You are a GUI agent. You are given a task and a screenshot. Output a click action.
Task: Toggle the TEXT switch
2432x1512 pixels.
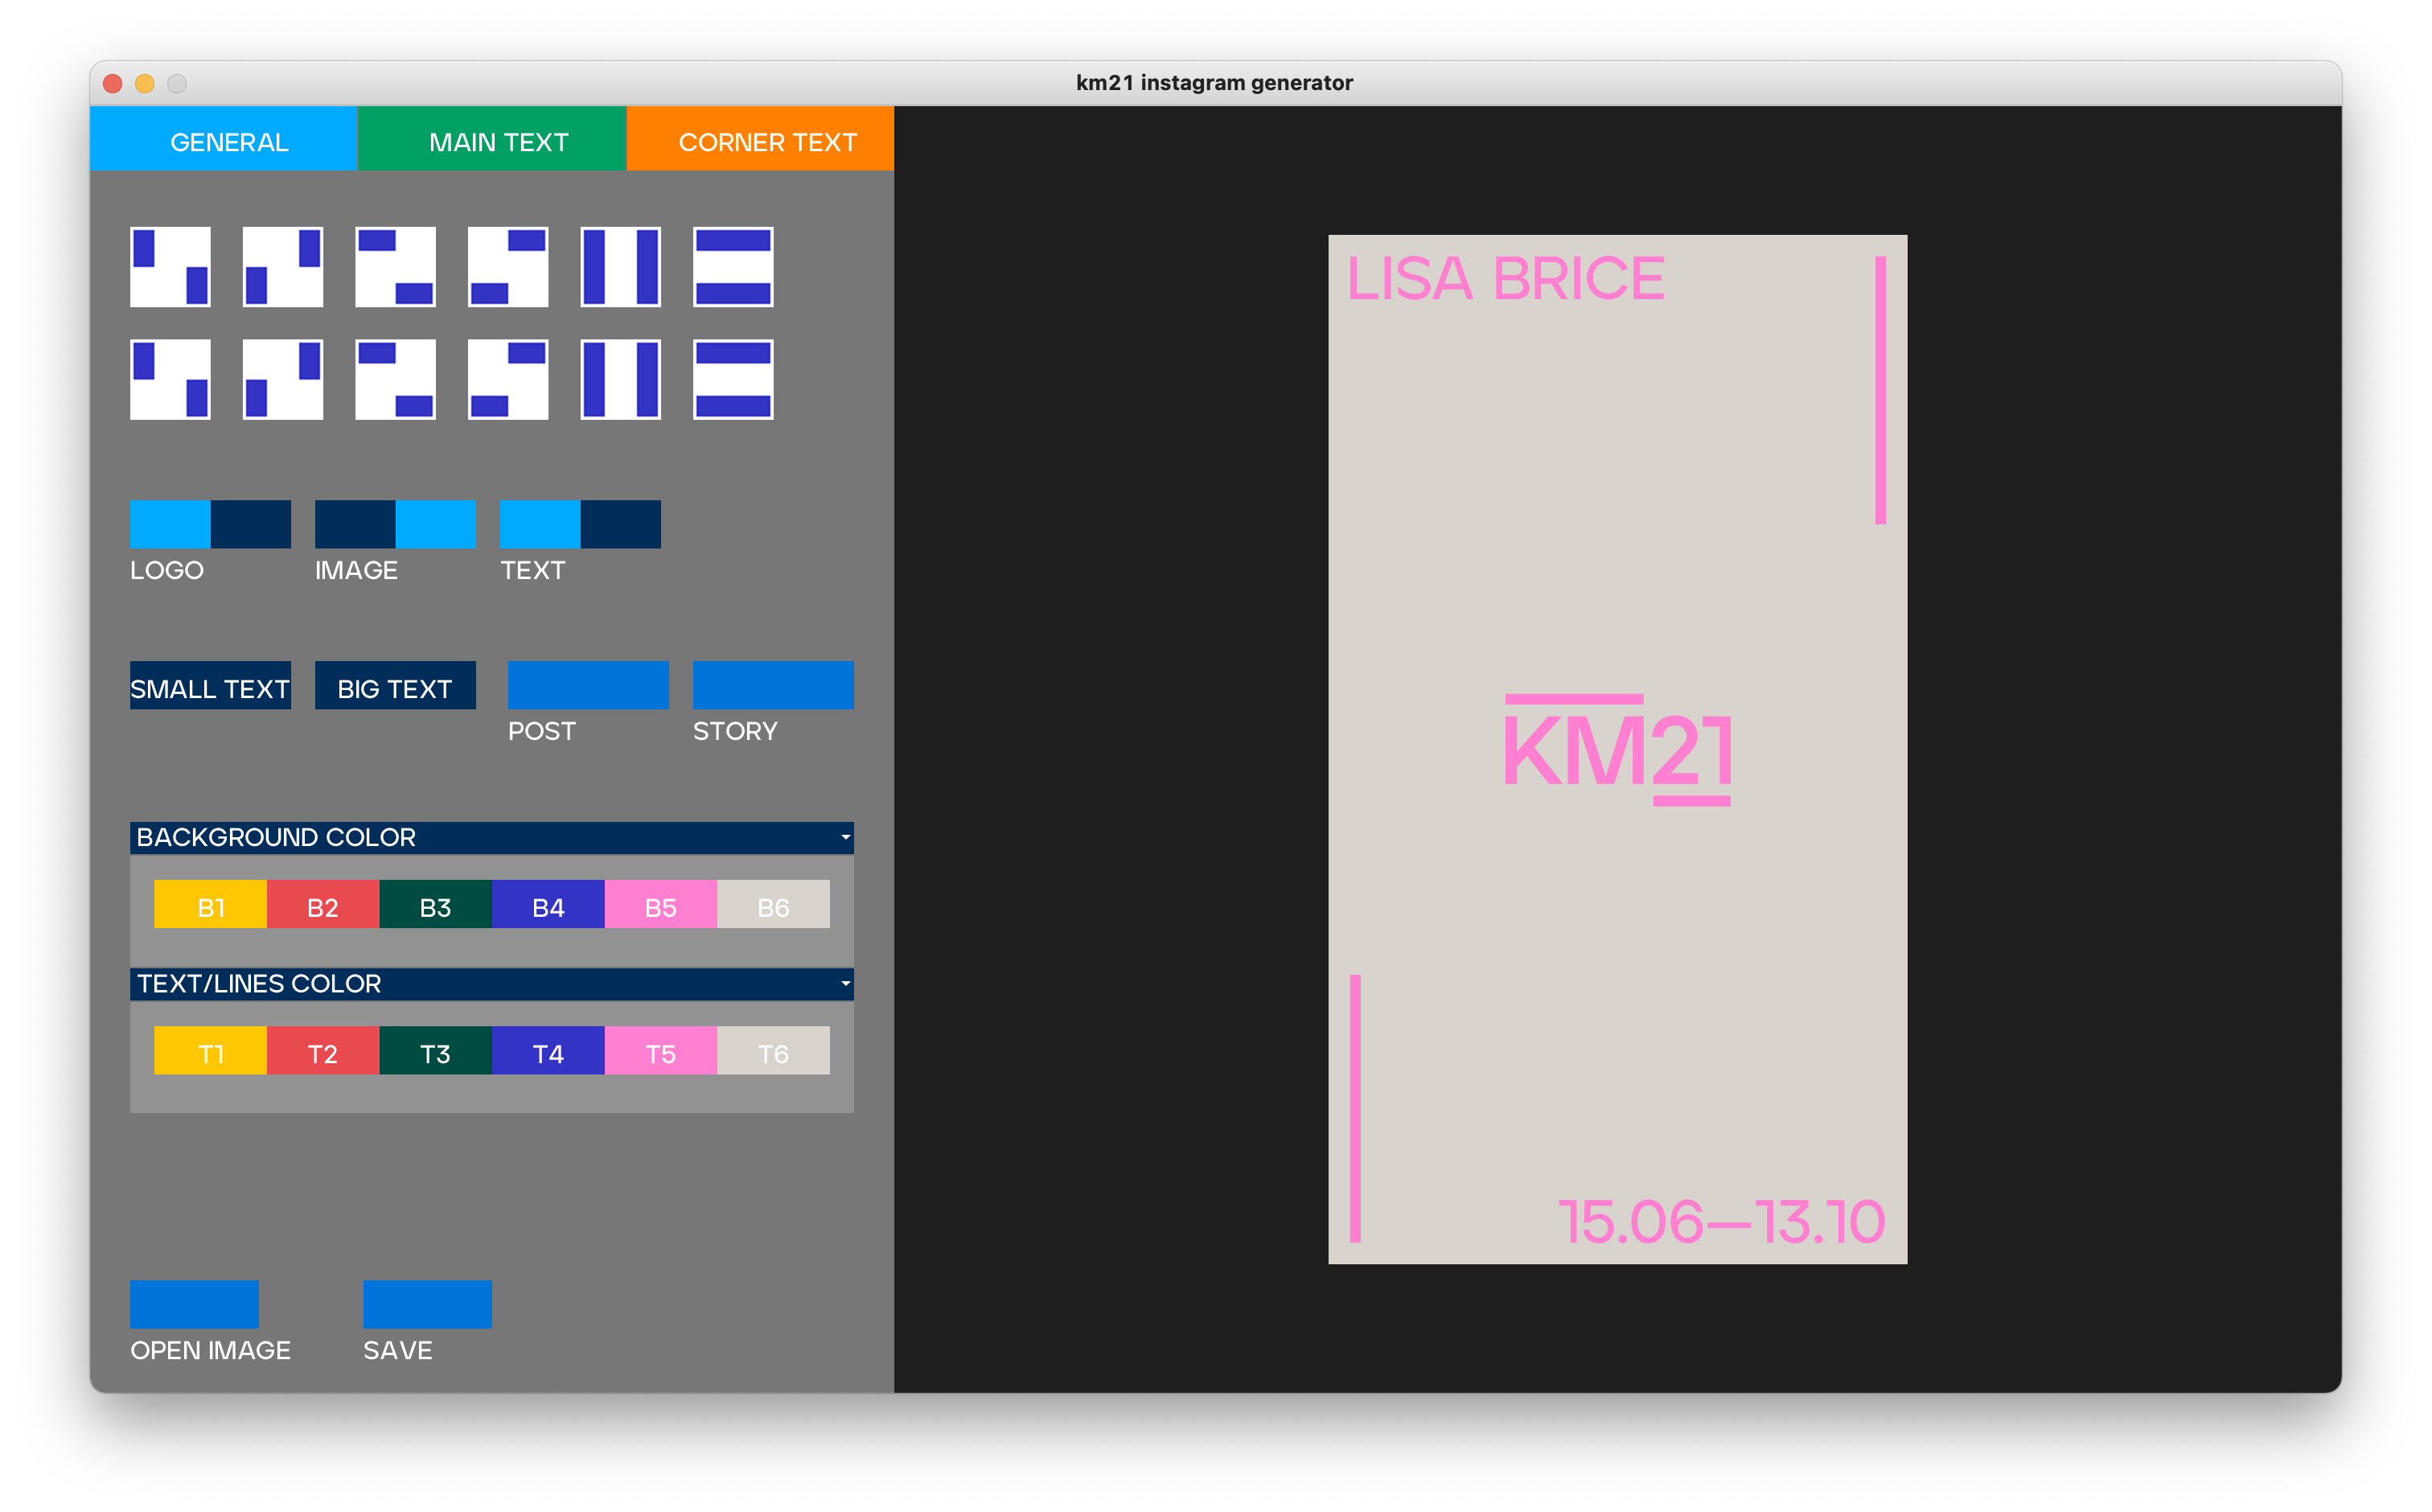coord(580,524)
